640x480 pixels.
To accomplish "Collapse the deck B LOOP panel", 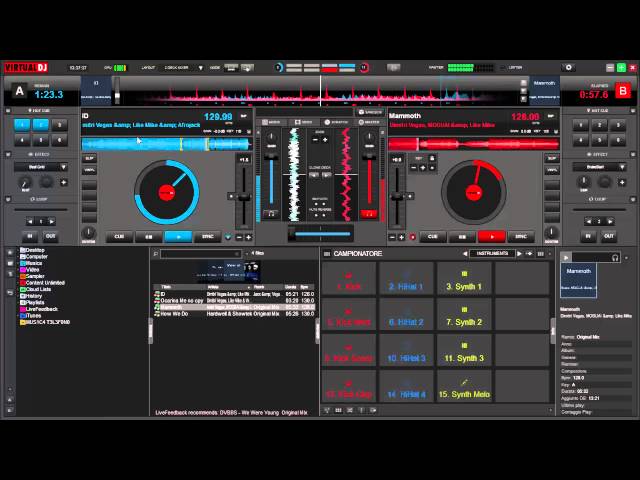I will [x=633, y=199].
